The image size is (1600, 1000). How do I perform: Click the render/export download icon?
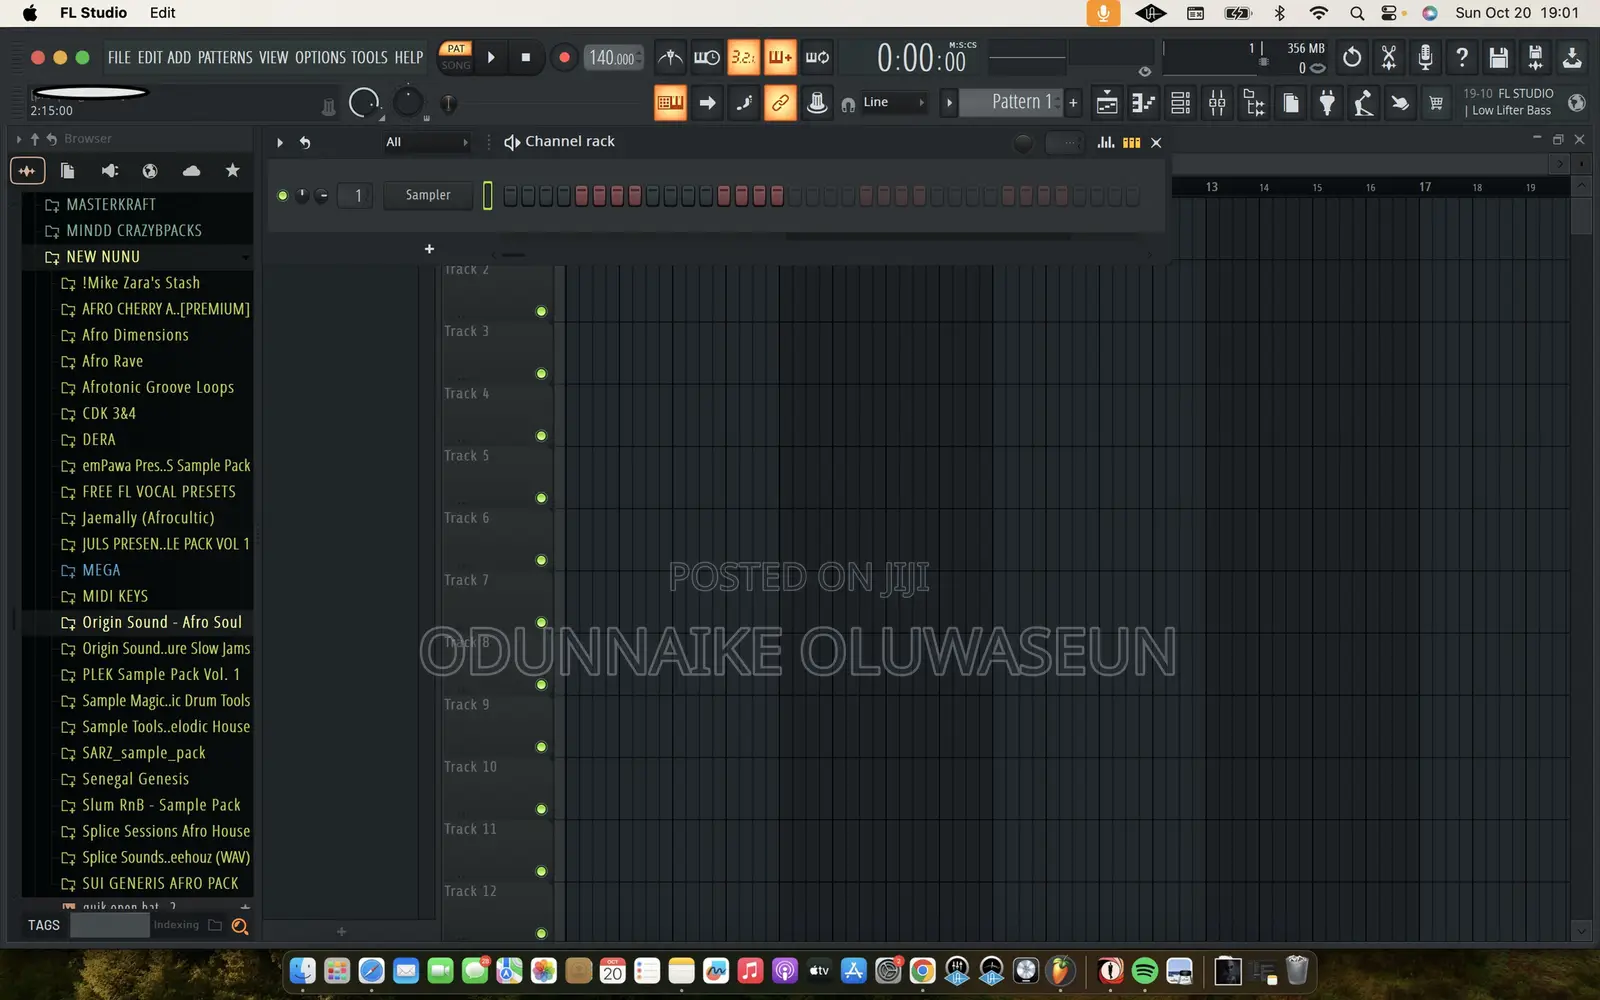tap(1572, 57)
